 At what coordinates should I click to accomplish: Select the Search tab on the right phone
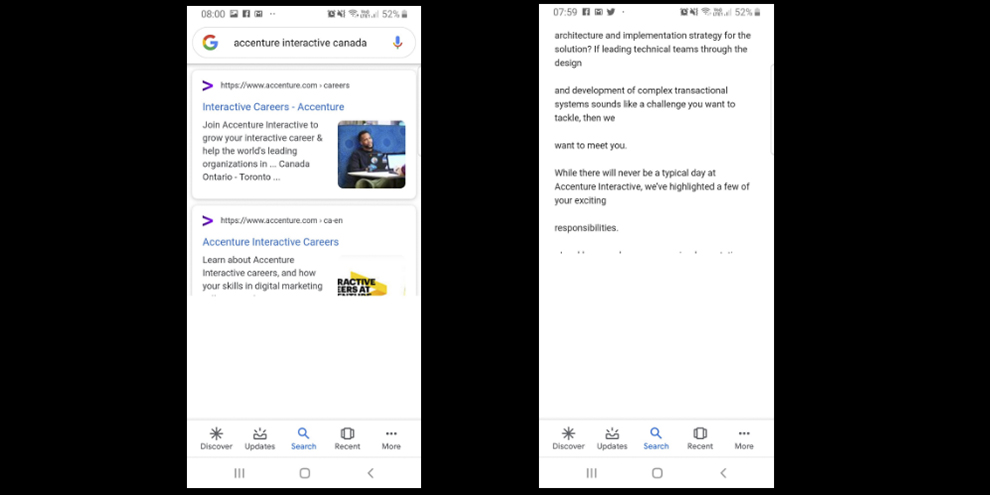tap(656, 438)
